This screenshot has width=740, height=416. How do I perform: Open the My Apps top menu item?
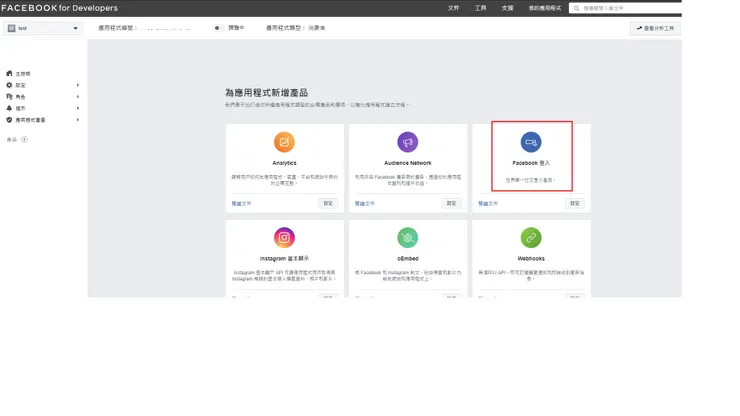[545, 8]
